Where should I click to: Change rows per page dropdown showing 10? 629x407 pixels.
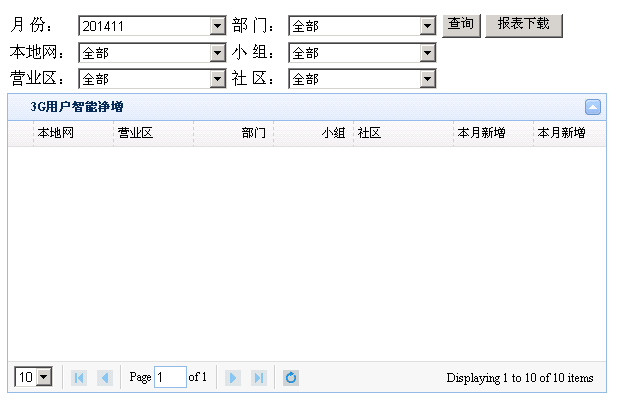(33, 377)
